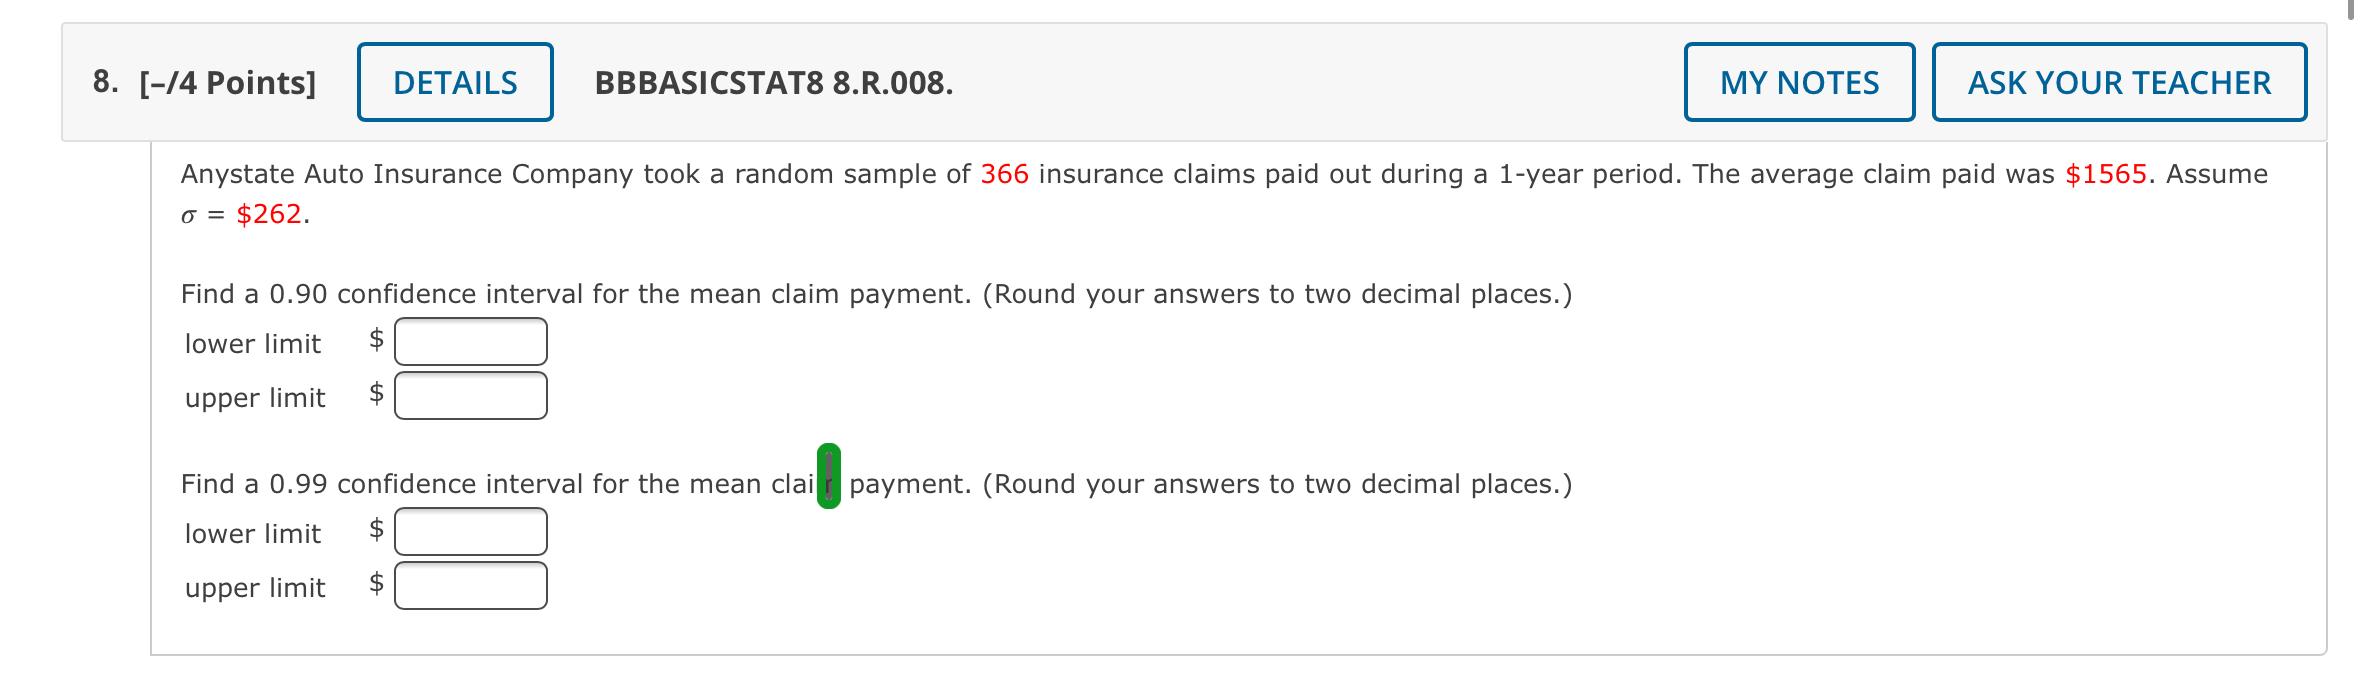Open MY NOTES

(x=1798, y=82)
